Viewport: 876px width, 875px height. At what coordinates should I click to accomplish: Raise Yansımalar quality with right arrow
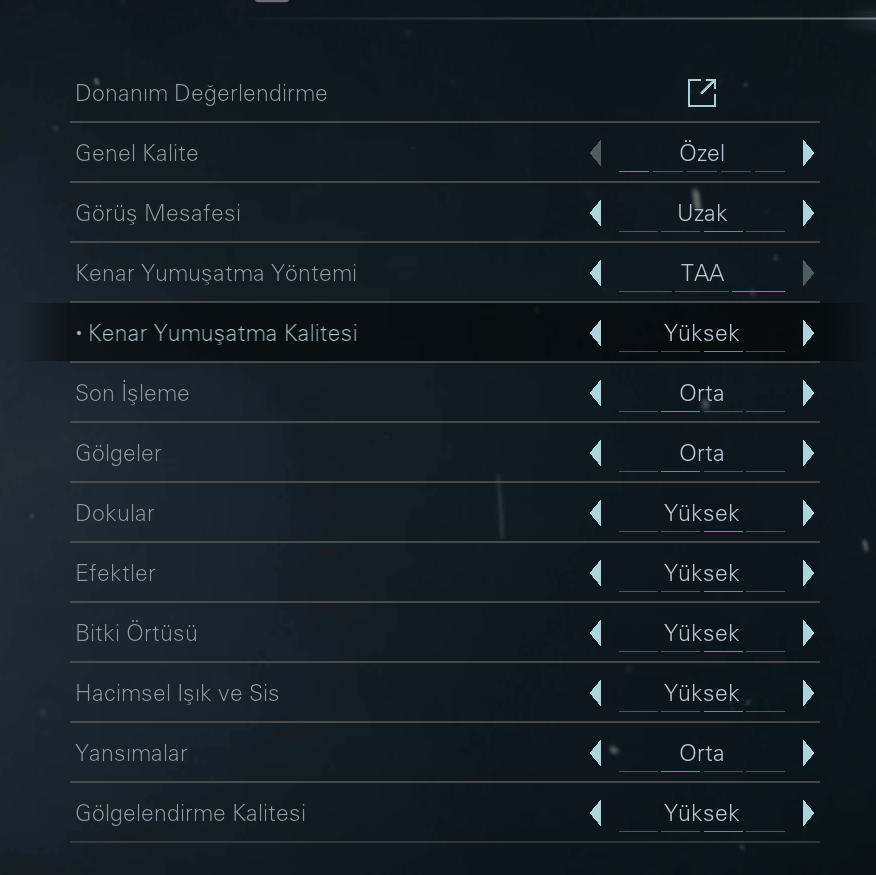pos(808,753)
